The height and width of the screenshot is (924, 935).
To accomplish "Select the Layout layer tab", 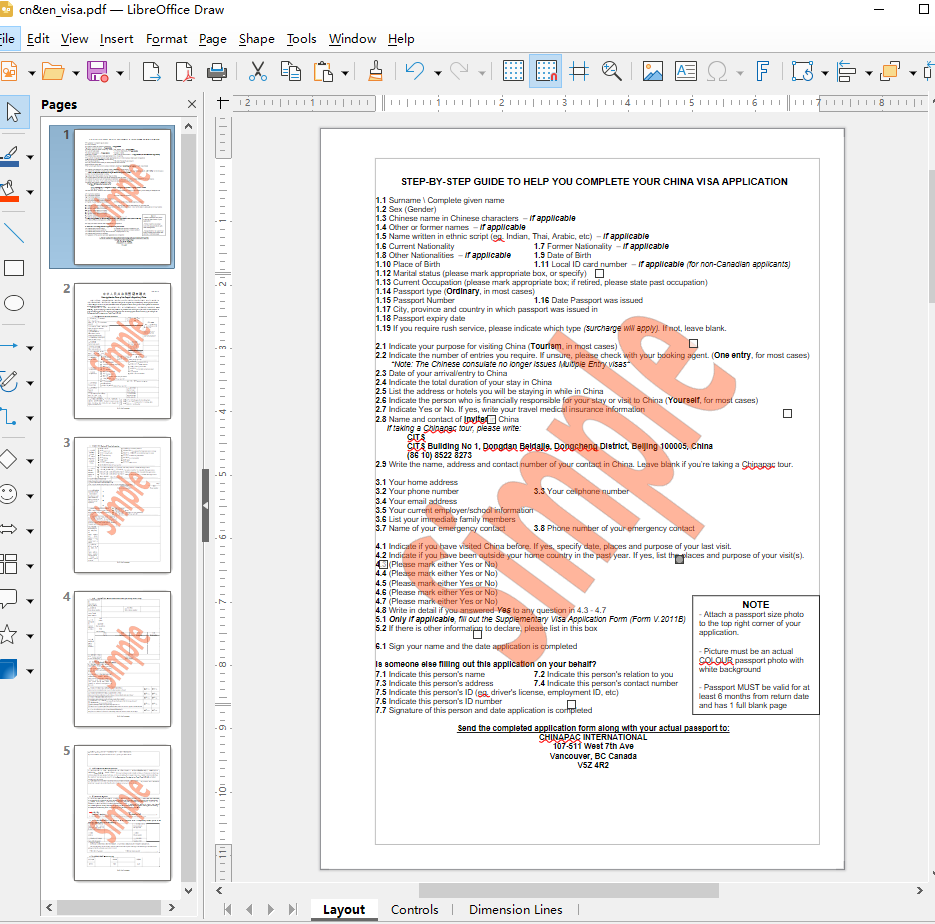I will coord(343,910).
